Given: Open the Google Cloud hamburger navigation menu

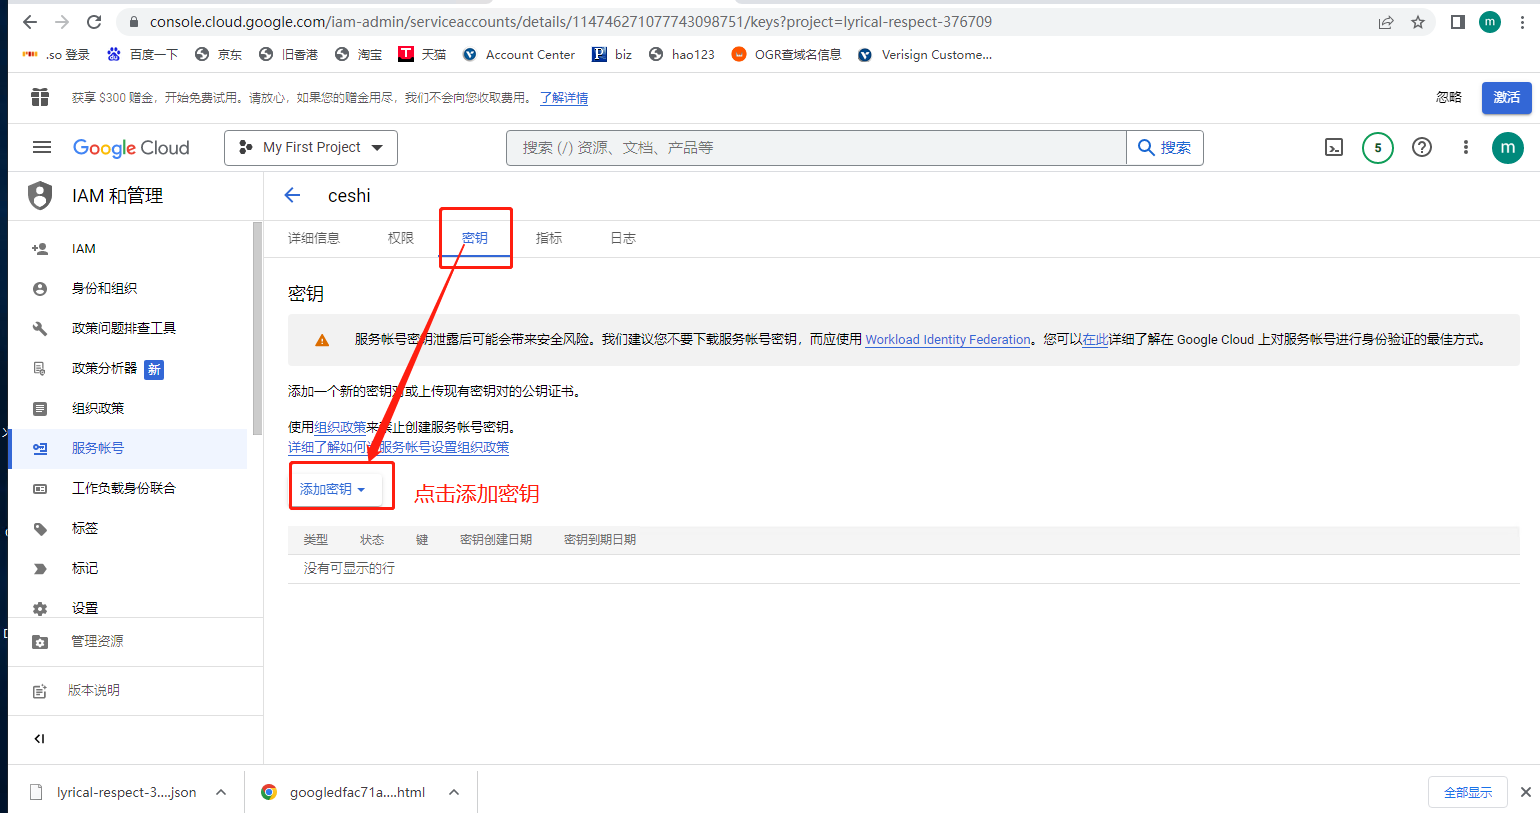Looking at the screenshot, I should (x=42, y=147).
